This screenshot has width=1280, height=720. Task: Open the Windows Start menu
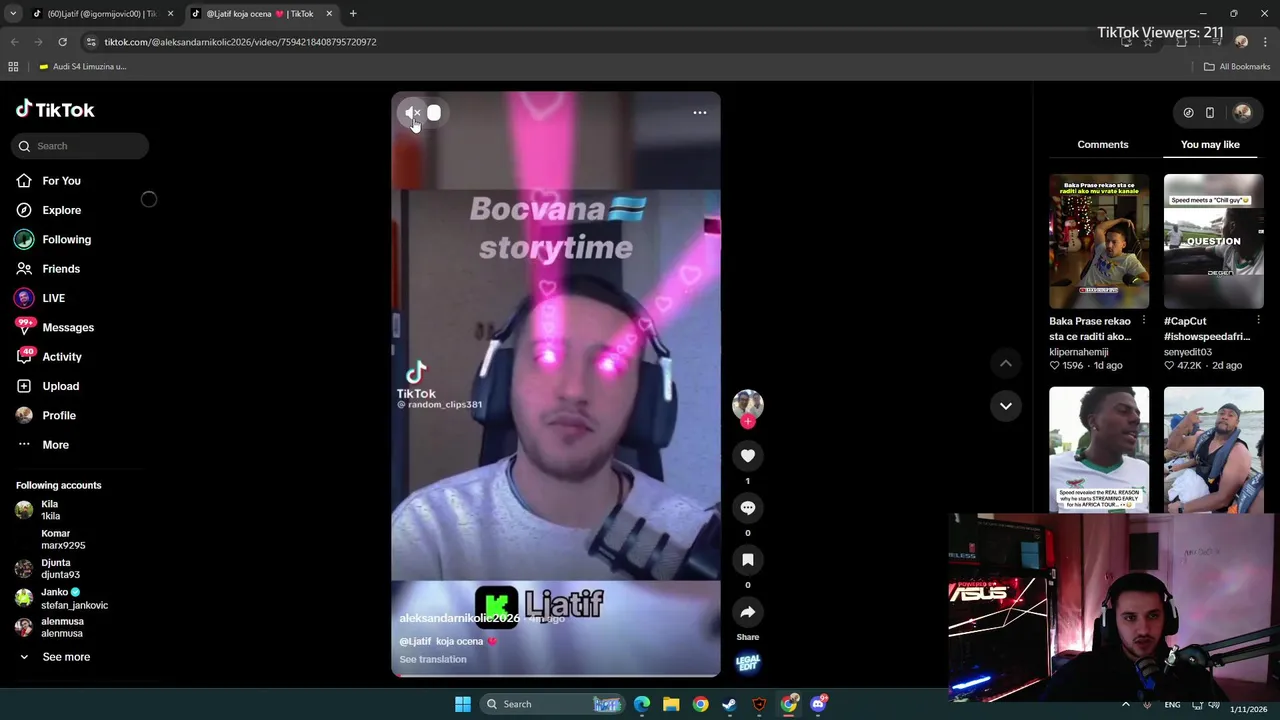coord(462,704)
